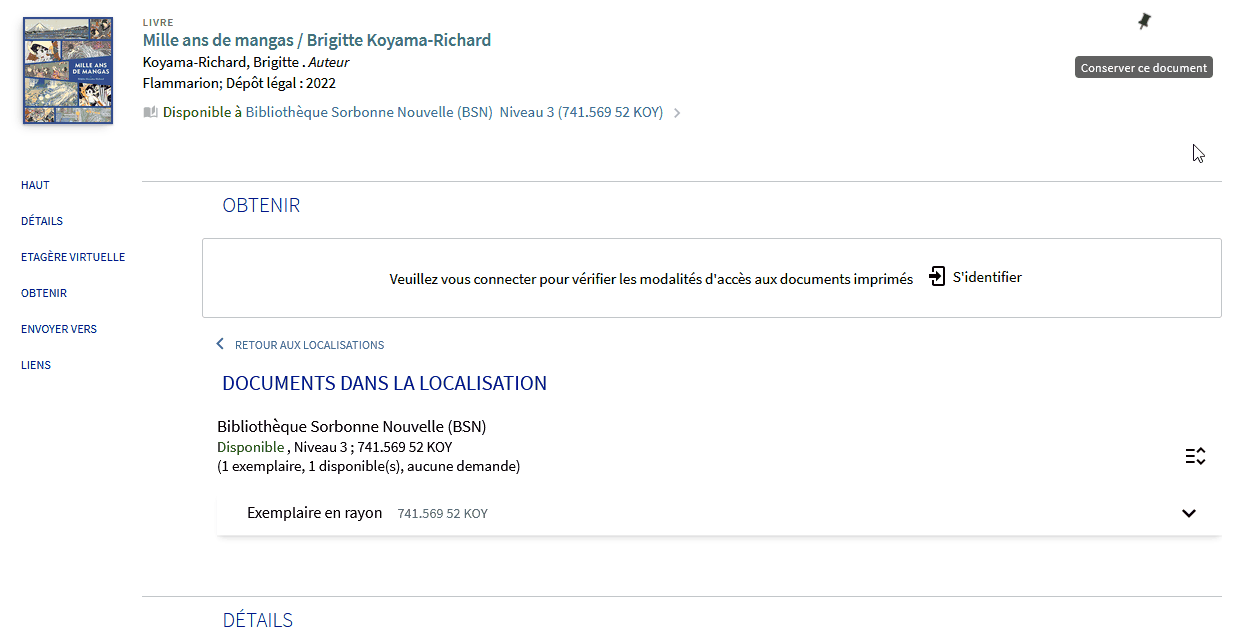Open the ENVOYER VERS section
1236x644 pixels.
58,328
